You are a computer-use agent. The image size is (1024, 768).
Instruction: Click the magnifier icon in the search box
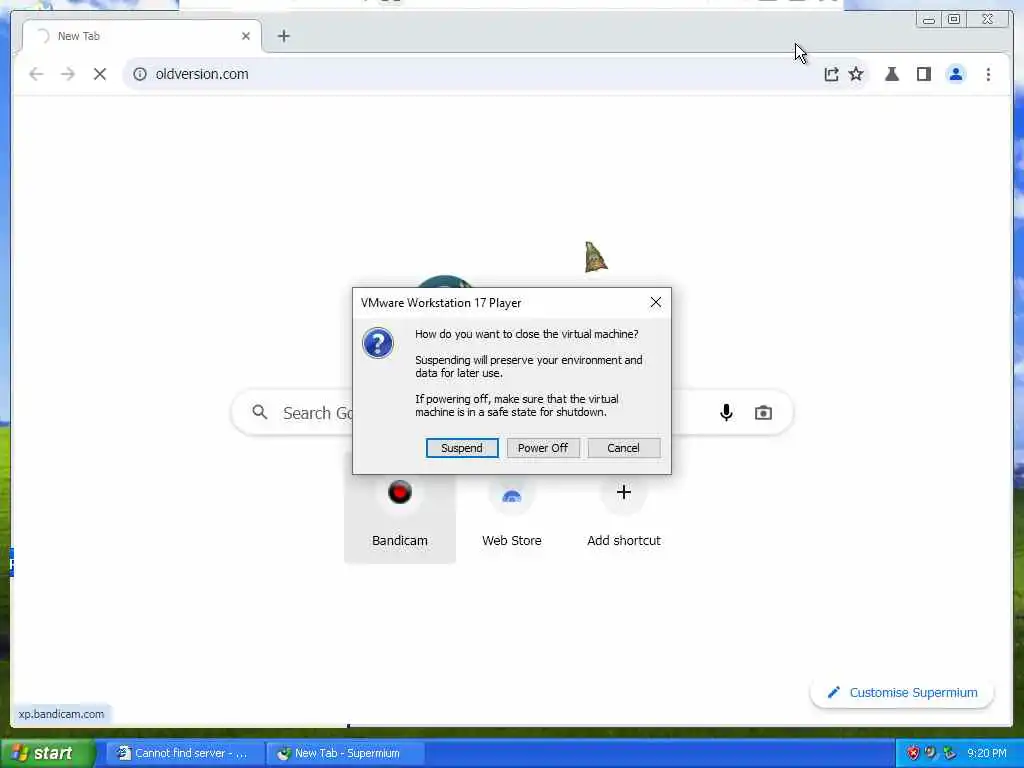pos(260,412)
